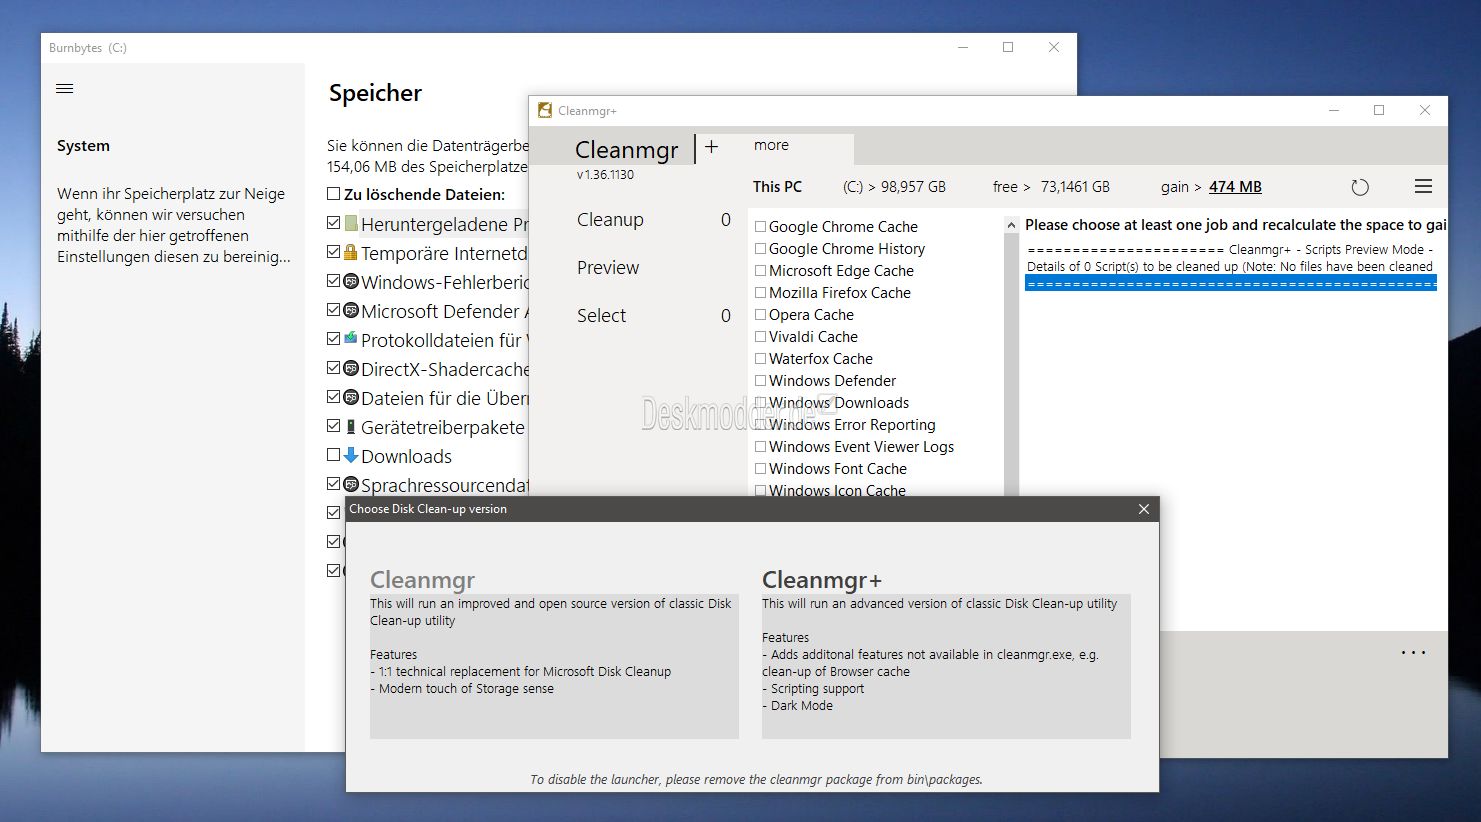Click the 'This PC' label
The width and height of the screenshot is (1481, 822).
(x=777, y=187)
